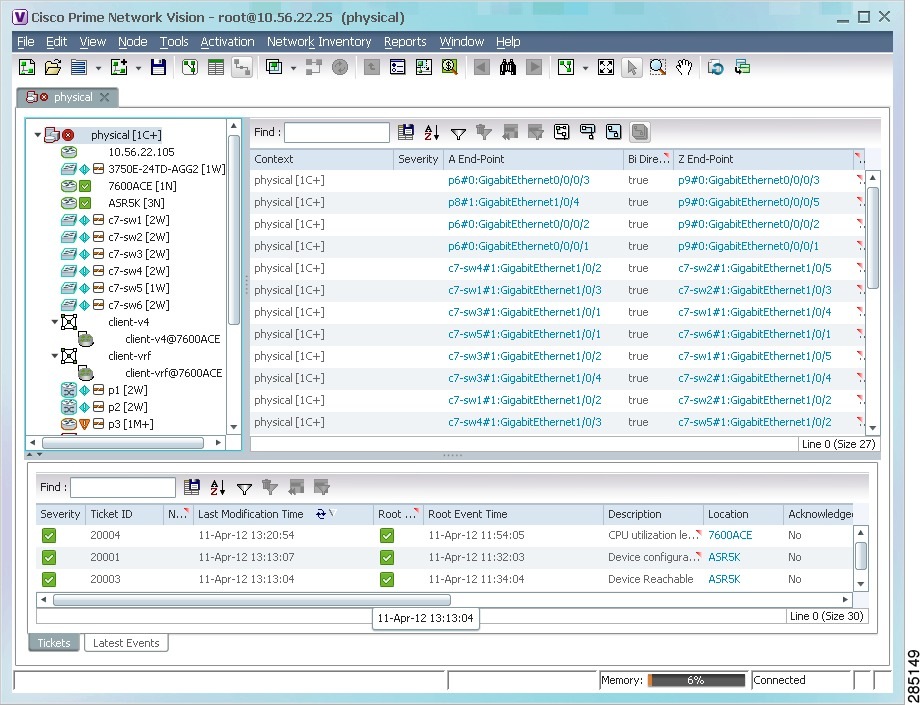Focus the tickets Find input field
The image size is (923, 705).
coord(122,487)
